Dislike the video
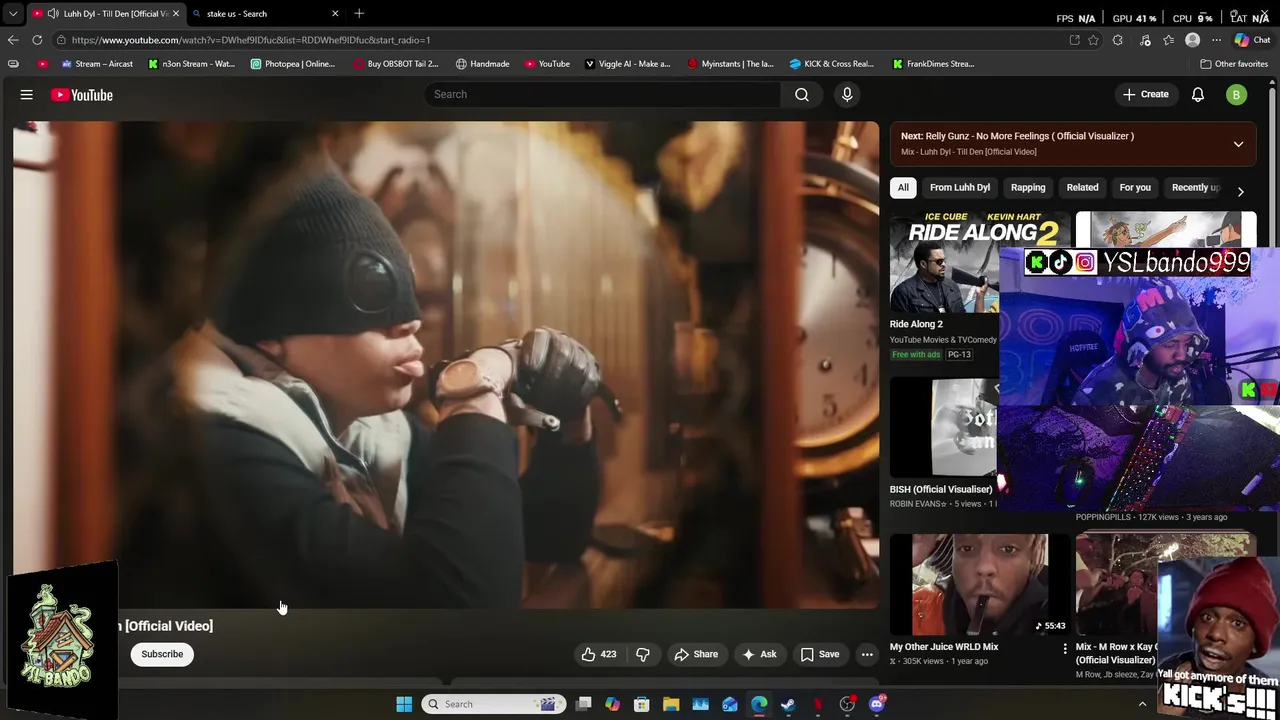Screen dimensions: 1280x720 click(643, 654)
